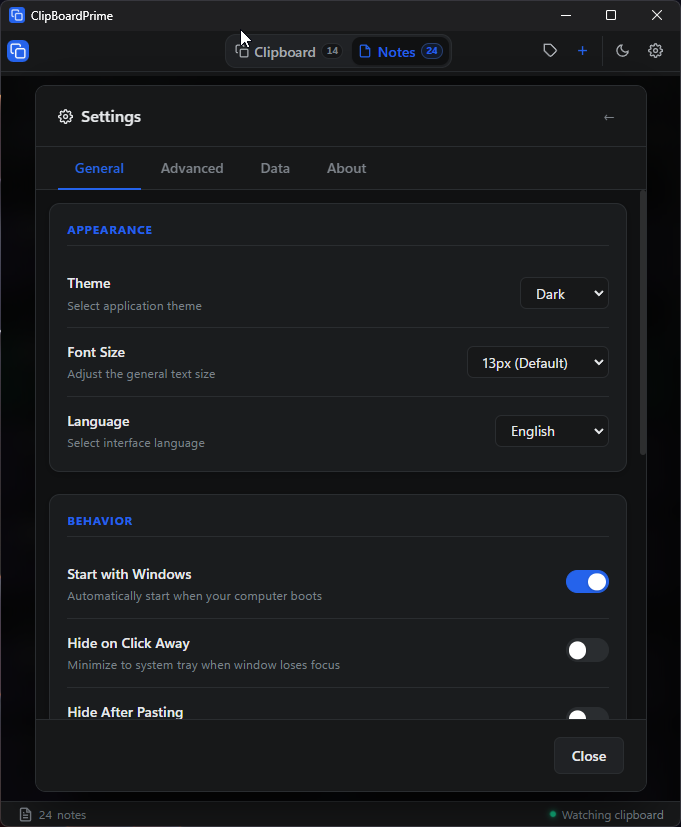Enable the Hide After Pasting toggle

coord(587,714)
